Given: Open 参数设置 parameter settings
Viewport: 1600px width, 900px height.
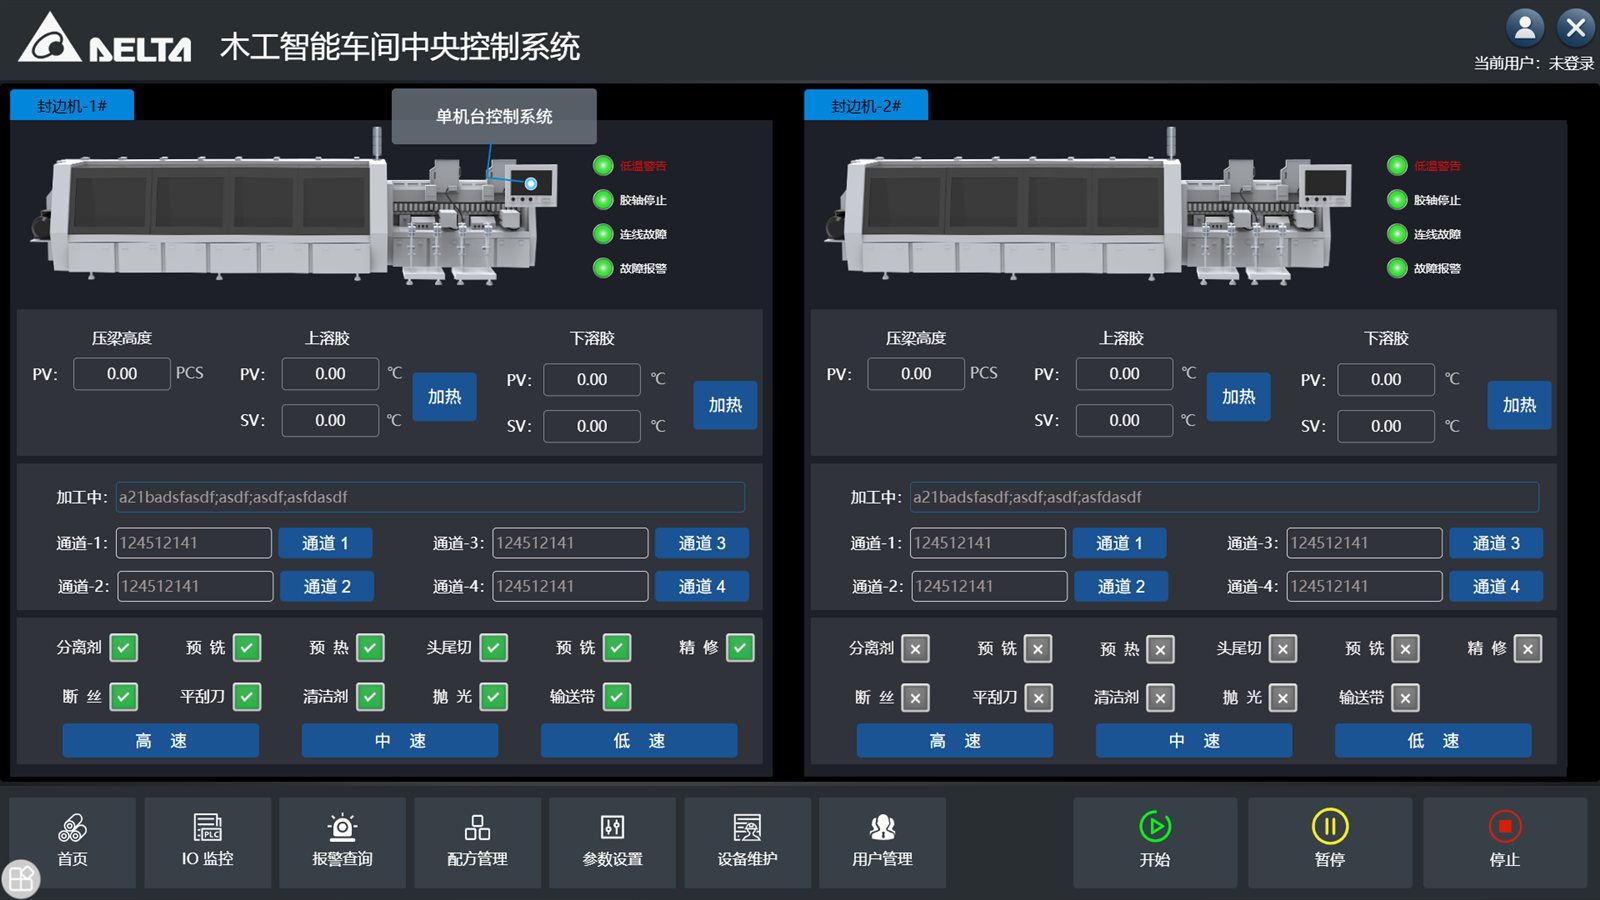Looking at the screenshot, I should pyautogui.click(x=613, y=842).
